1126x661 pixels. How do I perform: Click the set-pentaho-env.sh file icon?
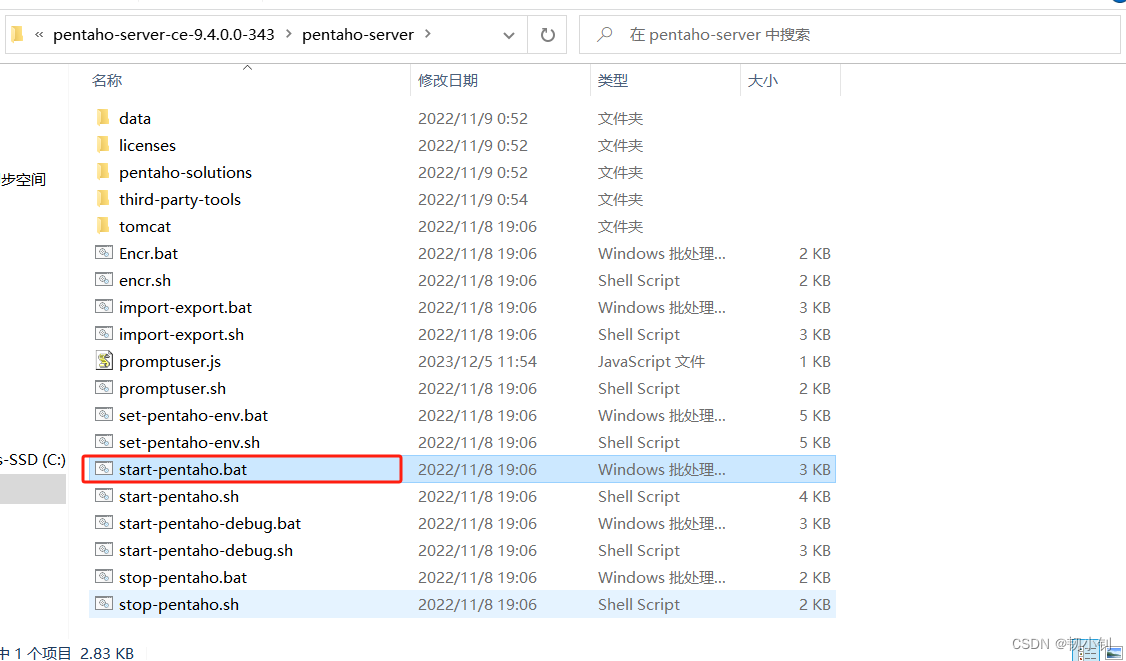(104, 442)
